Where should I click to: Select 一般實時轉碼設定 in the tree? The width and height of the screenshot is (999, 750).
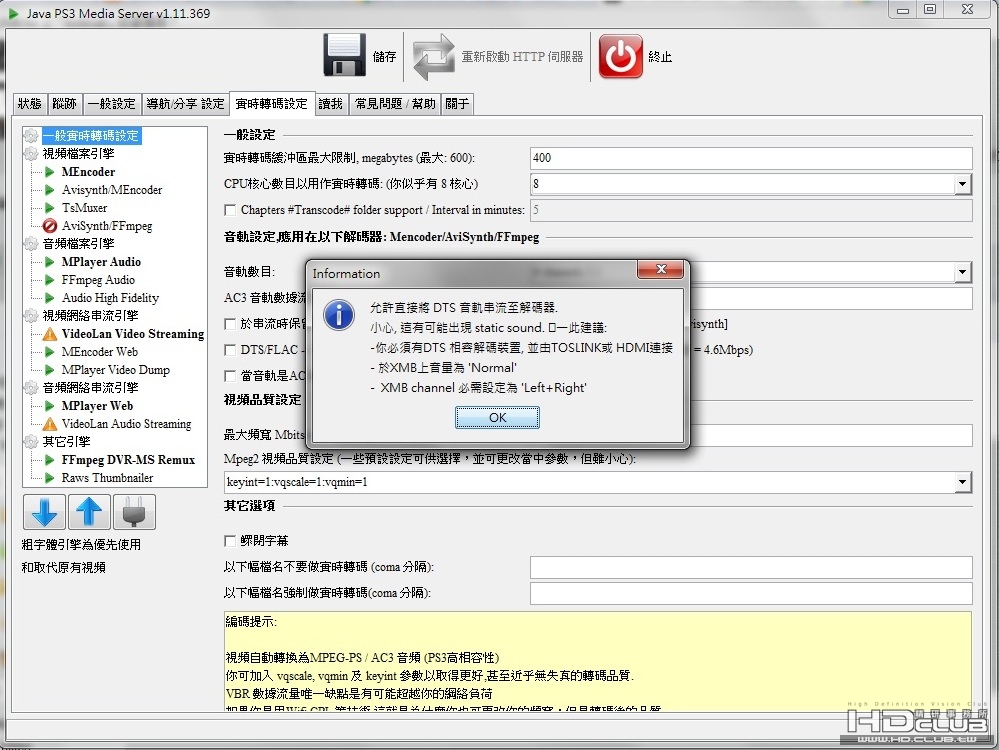coord(91,135)
